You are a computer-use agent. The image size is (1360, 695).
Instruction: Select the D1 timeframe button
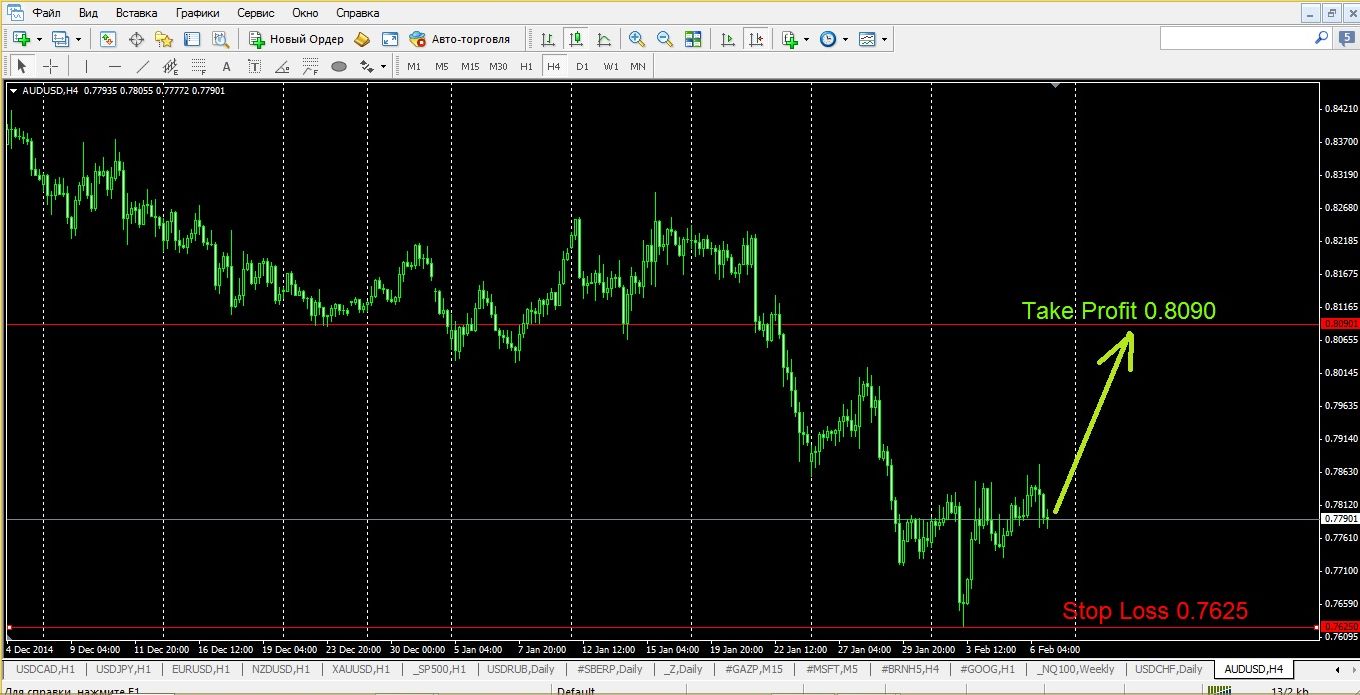click(x=582, y=67)
